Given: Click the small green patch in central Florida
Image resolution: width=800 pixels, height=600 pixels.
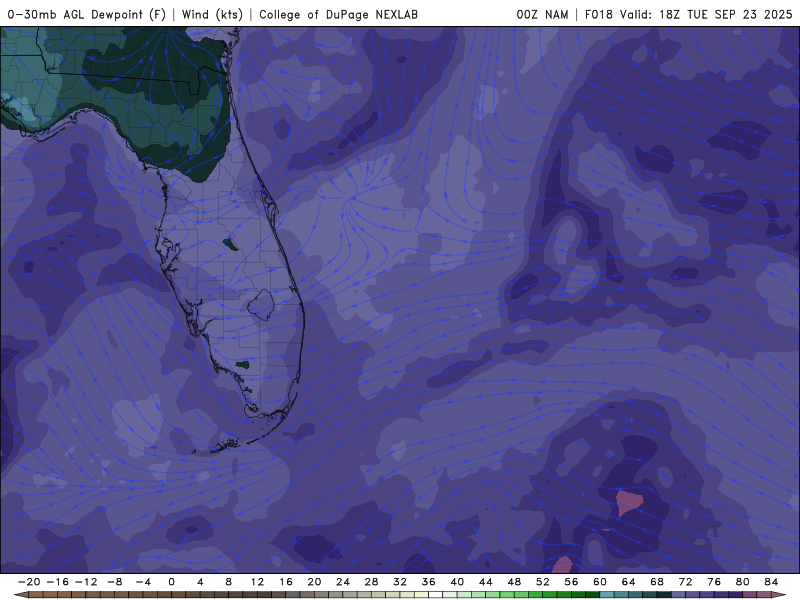Looking at the screenshot, I should click(x=231, y=245).
